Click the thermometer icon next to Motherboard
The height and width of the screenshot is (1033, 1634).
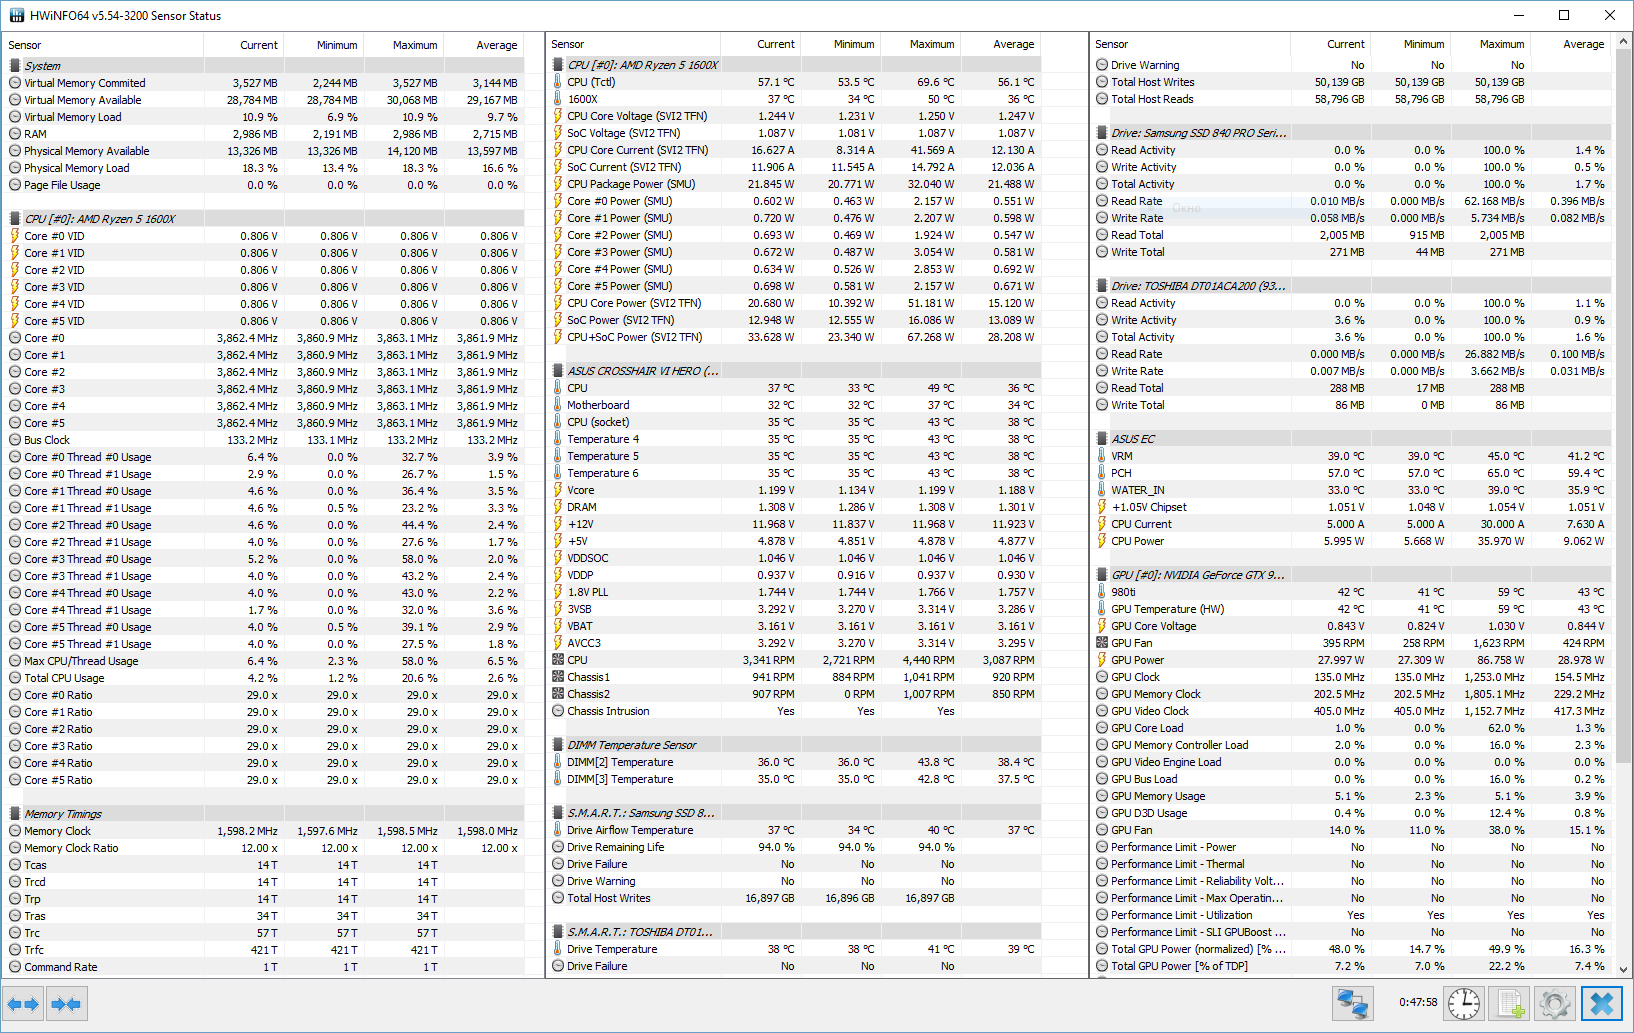pos(558,405)
